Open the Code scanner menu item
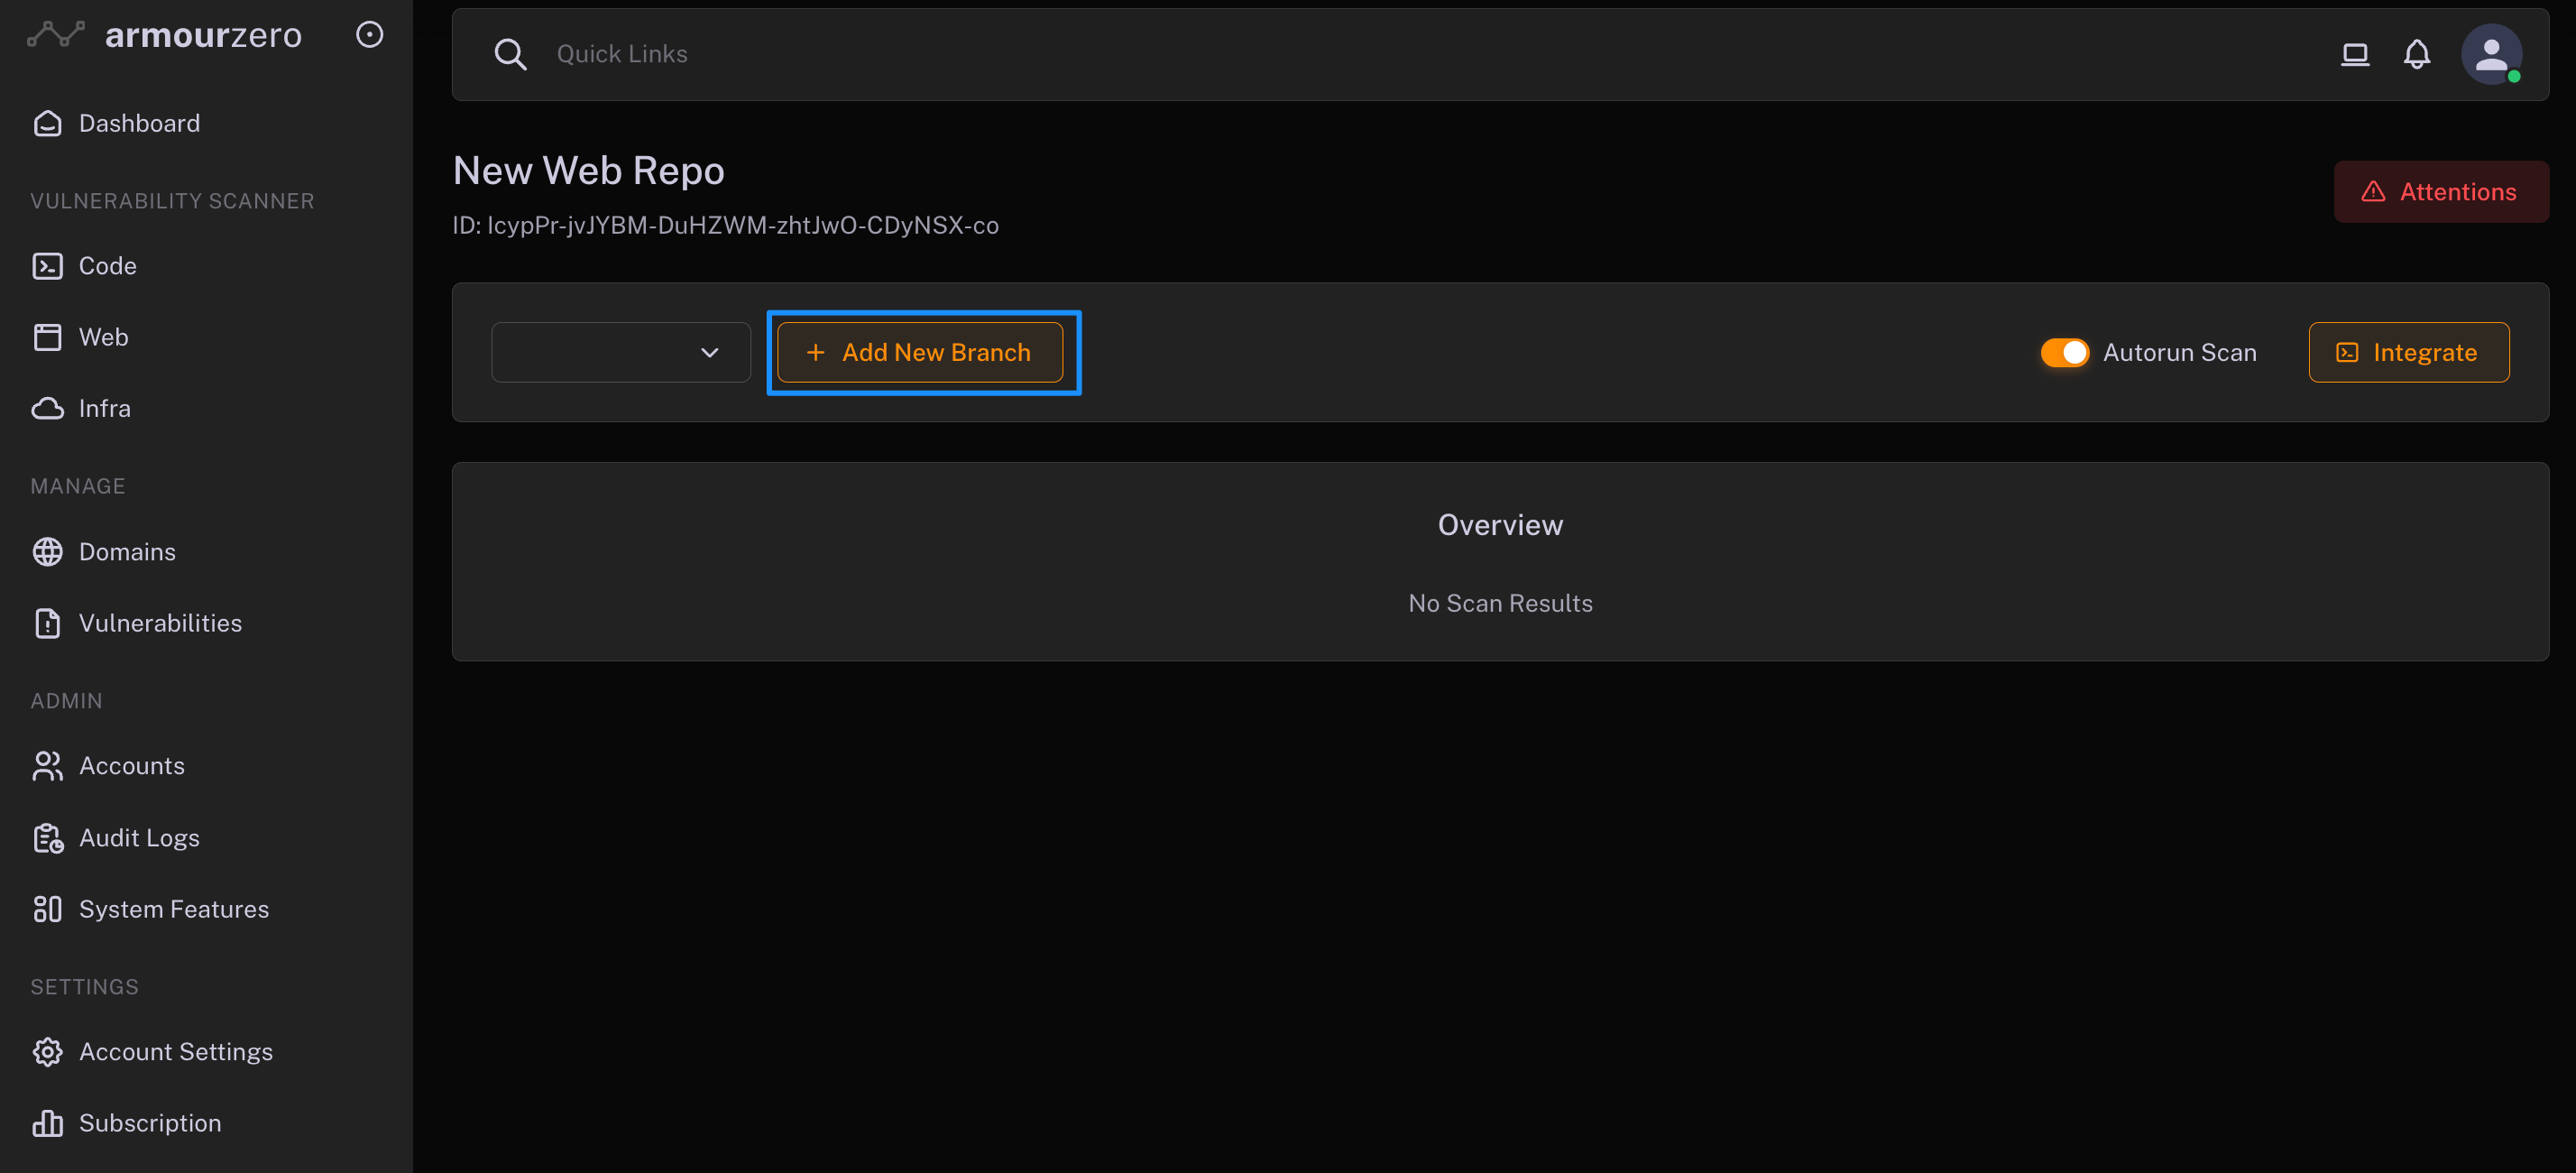The height and width of the screenshot is (1173, 2576). pyautogui.click(x=107, y=266)
